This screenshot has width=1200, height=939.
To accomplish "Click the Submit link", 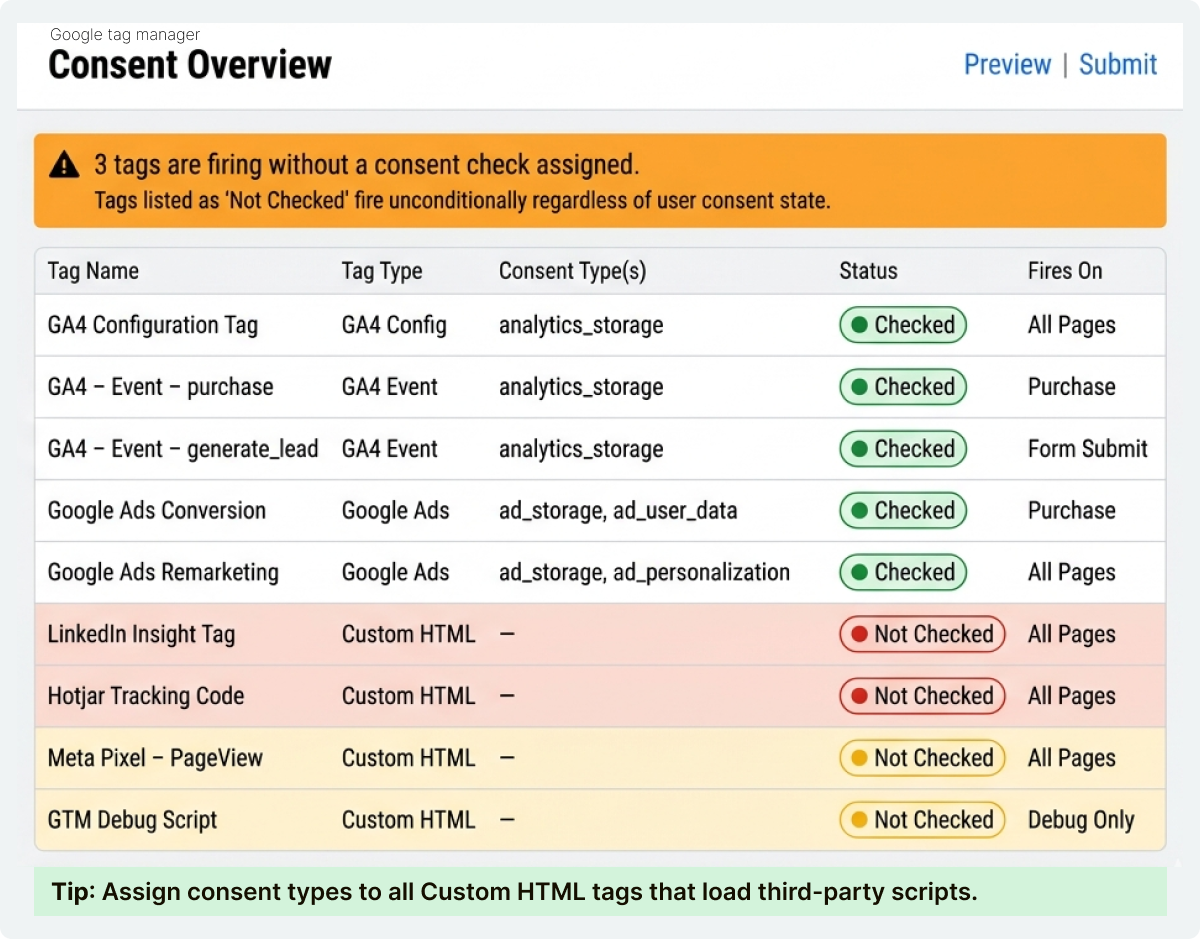I will (1118, 65).
